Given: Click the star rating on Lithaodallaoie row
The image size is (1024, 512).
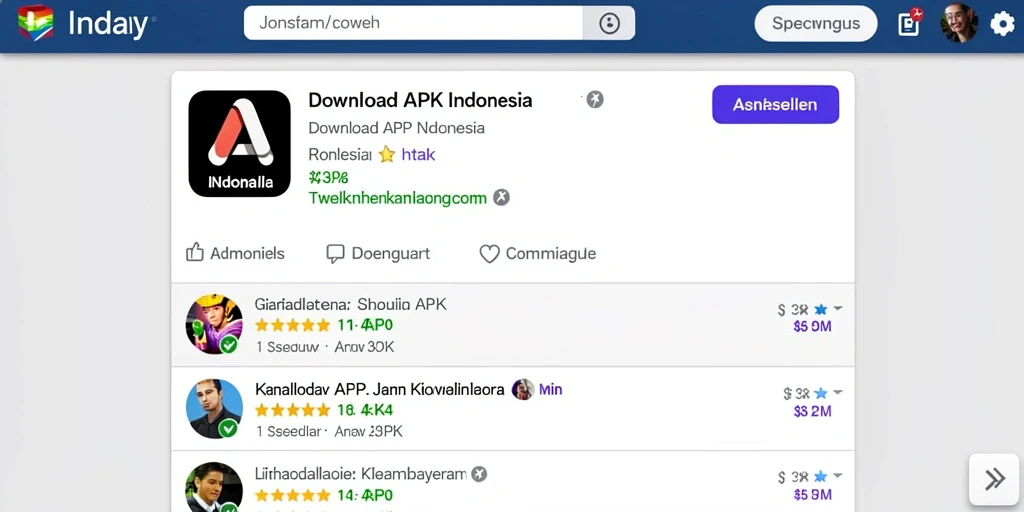Looking at the screenshot, I should pyautogui.click(x=293, y=495).
